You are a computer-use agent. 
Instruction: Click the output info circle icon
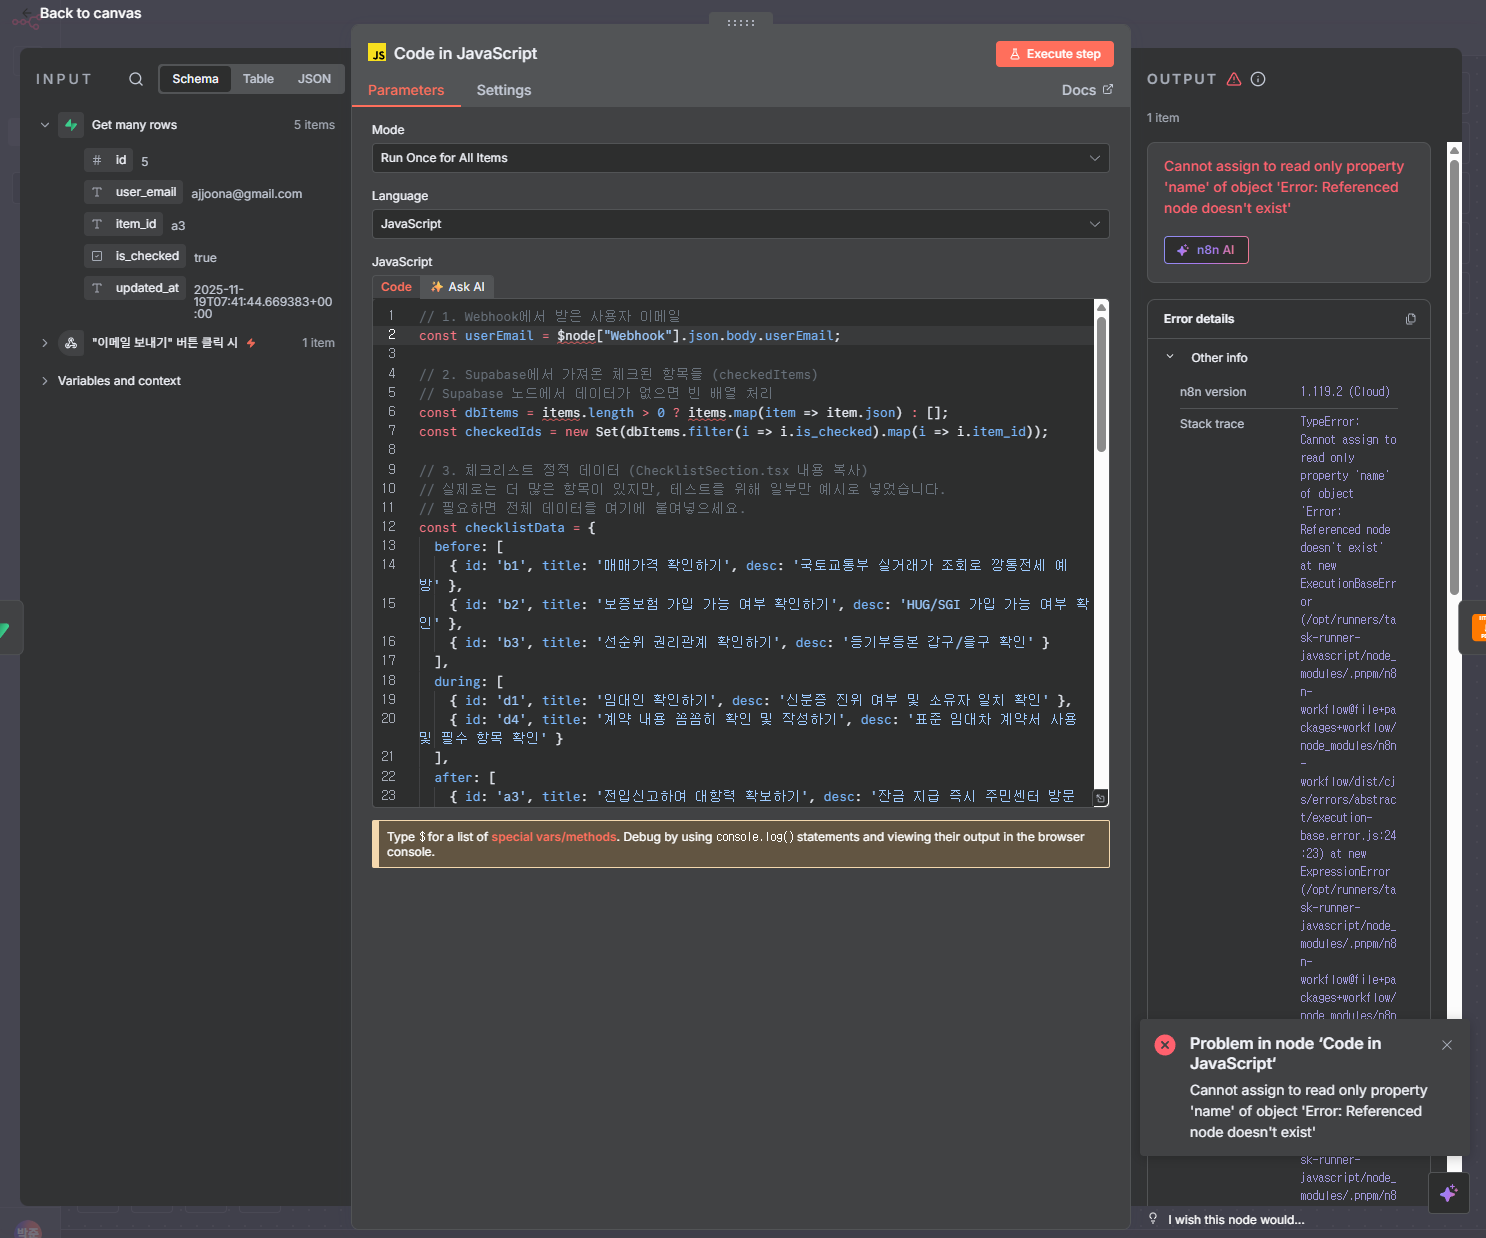(x=1258, y=79)
